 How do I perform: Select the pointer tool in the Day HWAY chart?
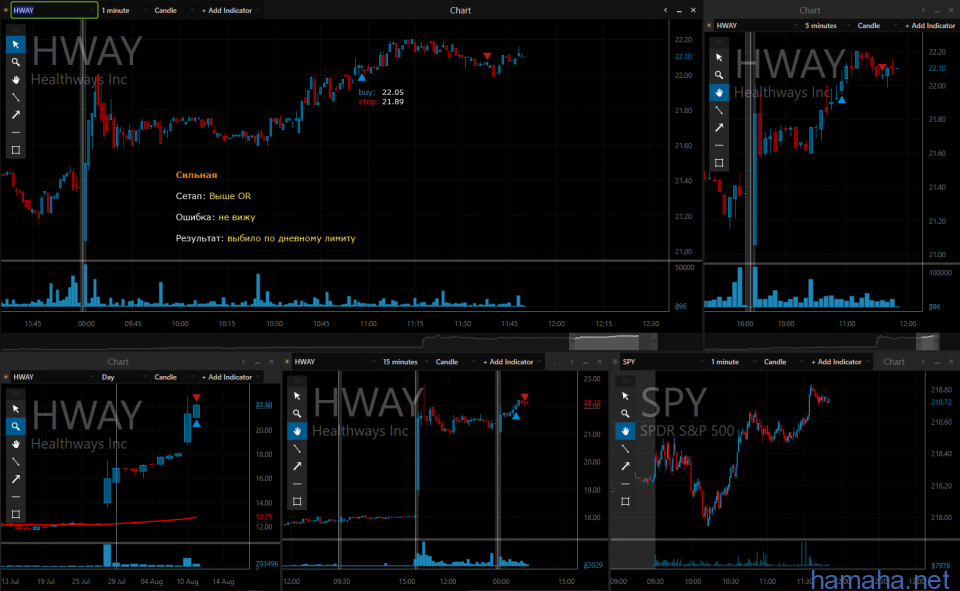tap(16, 409)
